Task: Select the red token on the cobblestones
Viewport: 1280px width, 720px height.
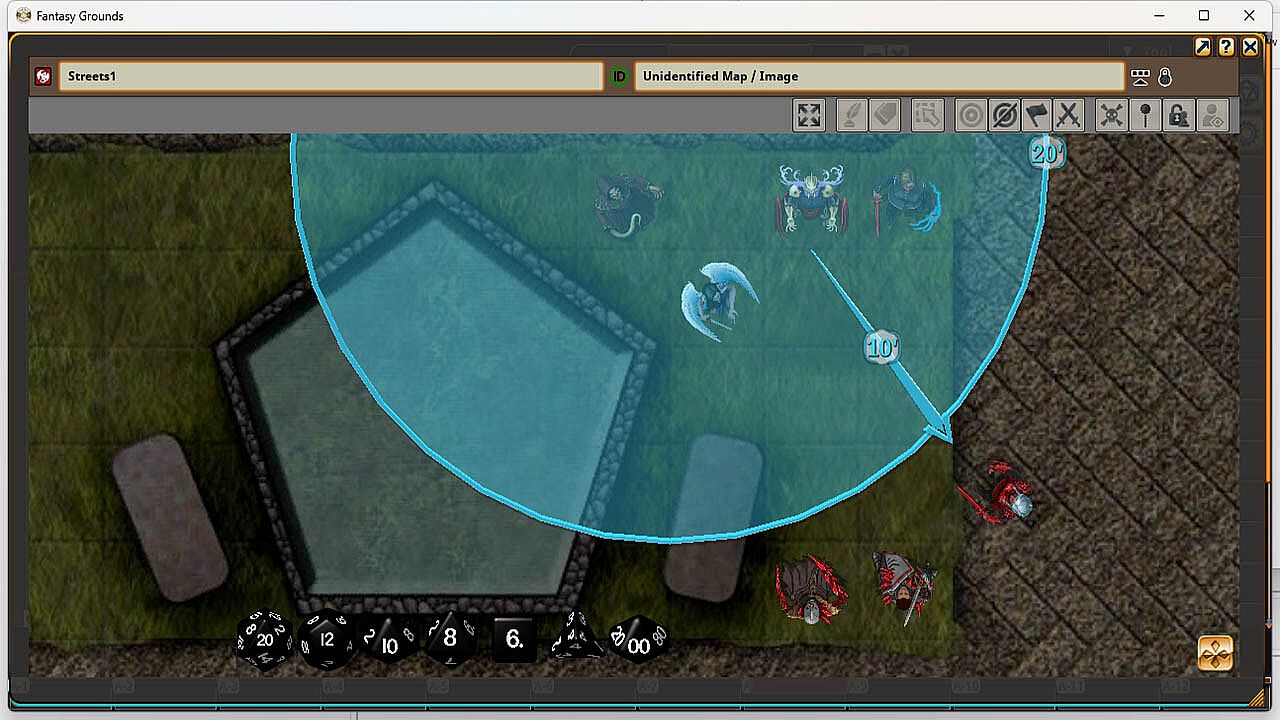Action: (999, 492)
